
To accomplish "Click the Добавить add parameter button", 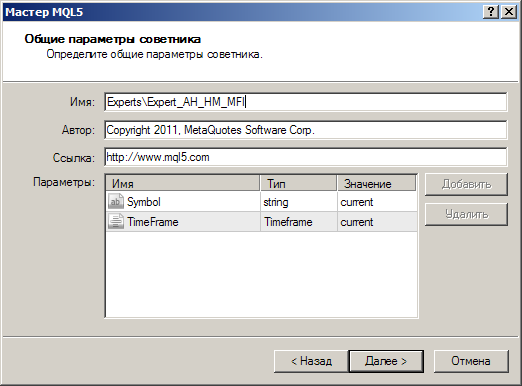I will pyautogui.click(x=466, y=184).
